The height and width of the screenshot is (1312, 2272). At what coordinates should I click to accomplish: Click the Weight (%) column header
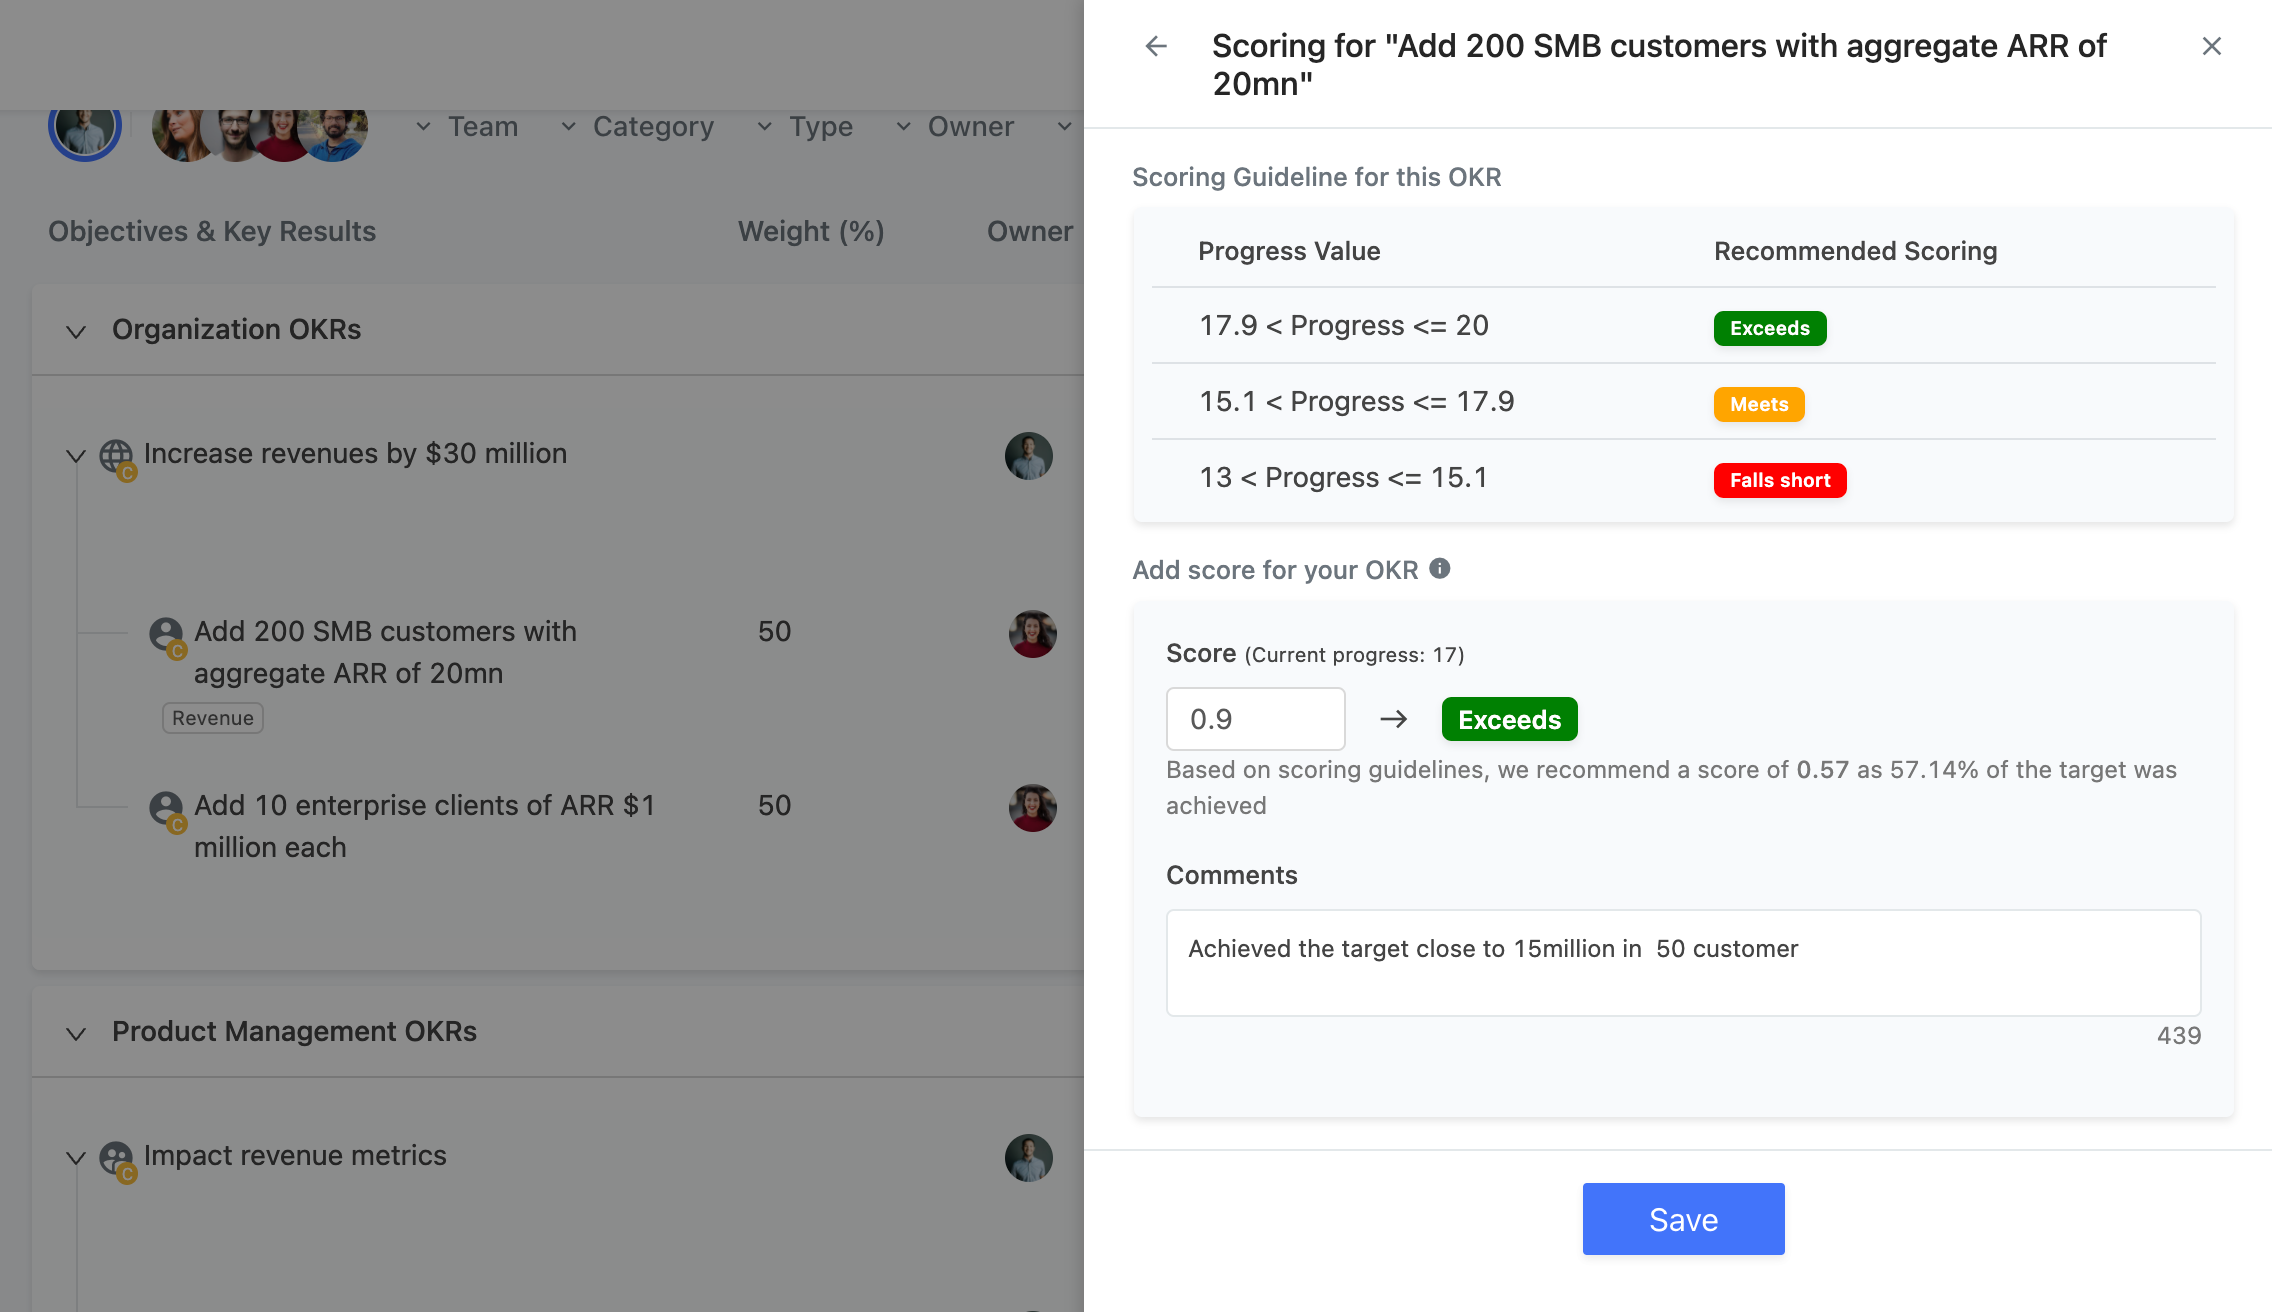pos(811,232)
